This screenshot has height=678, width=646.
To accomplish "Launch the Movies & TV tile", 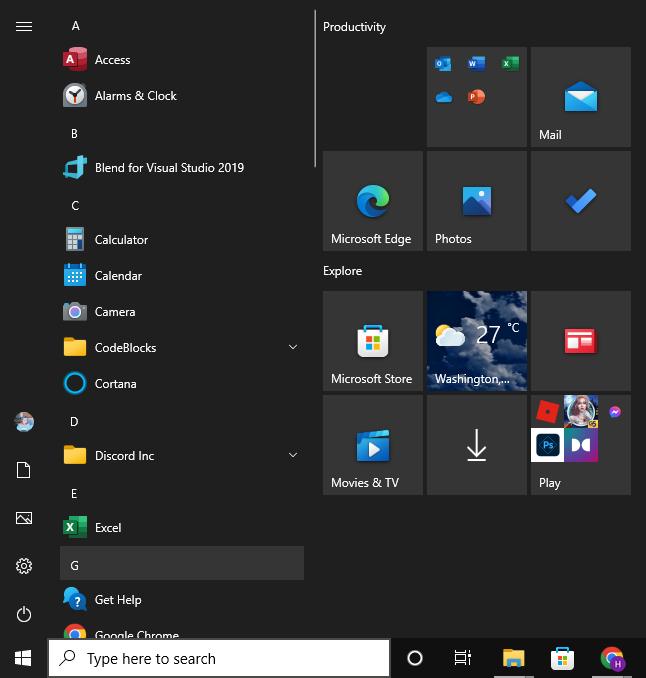I will point(373,445).
